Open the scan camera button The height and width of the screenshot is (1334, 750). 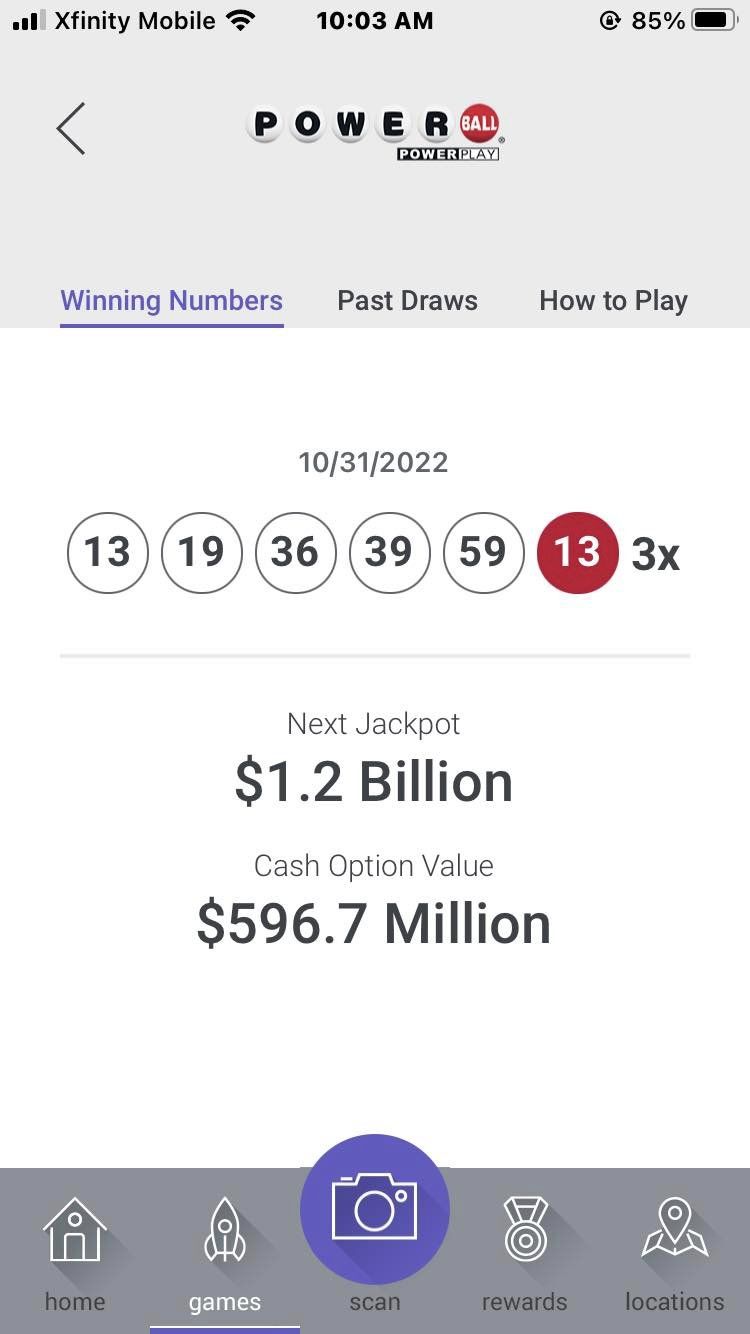[375, 1209]
